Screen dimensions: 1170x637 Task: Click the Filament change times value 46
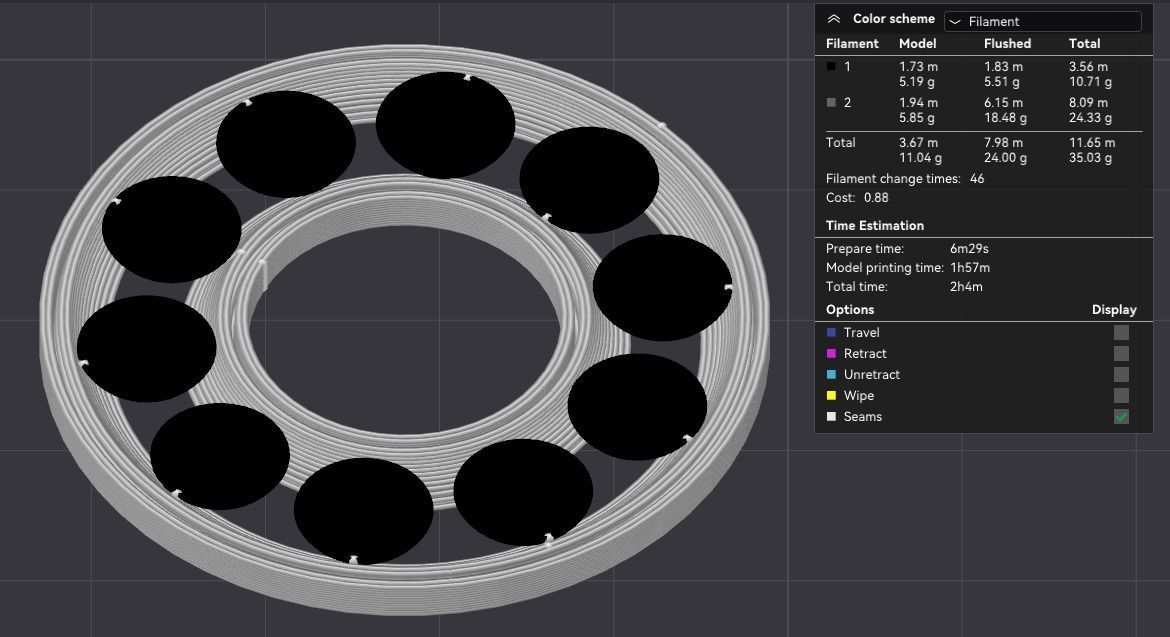click(x=977, y=179)
